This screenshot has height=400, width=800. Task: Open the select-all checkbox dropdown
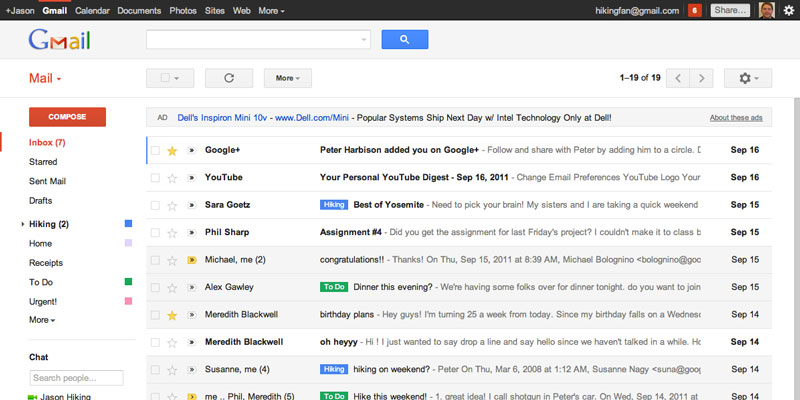[x=170, y=78]
